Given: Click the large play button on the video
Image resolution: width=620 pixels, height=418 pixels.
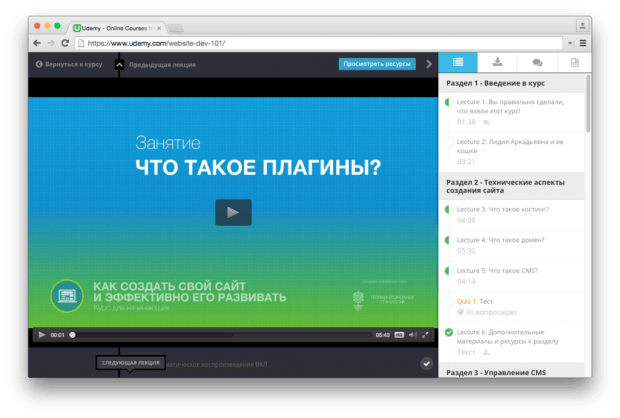Looking at the screenshot, I should coord(233,212).
